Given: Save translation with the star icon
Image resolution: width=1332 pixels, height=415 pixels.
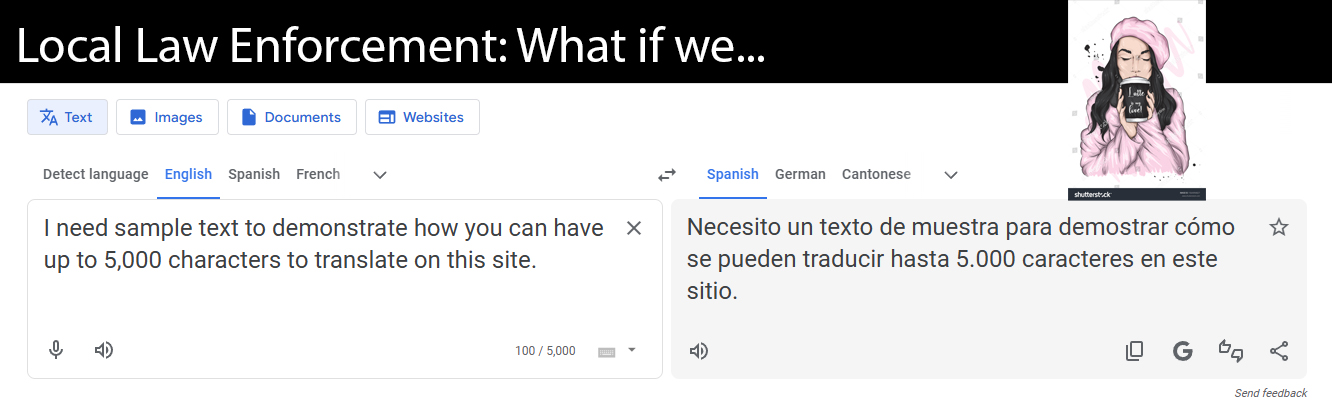Looking at the screenshot, I should [1278, 227].
